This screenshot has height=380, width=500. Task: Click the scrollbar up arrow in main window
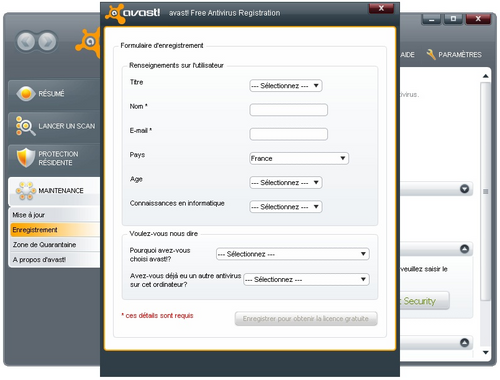pyautogui.click(x=486, y=76)
